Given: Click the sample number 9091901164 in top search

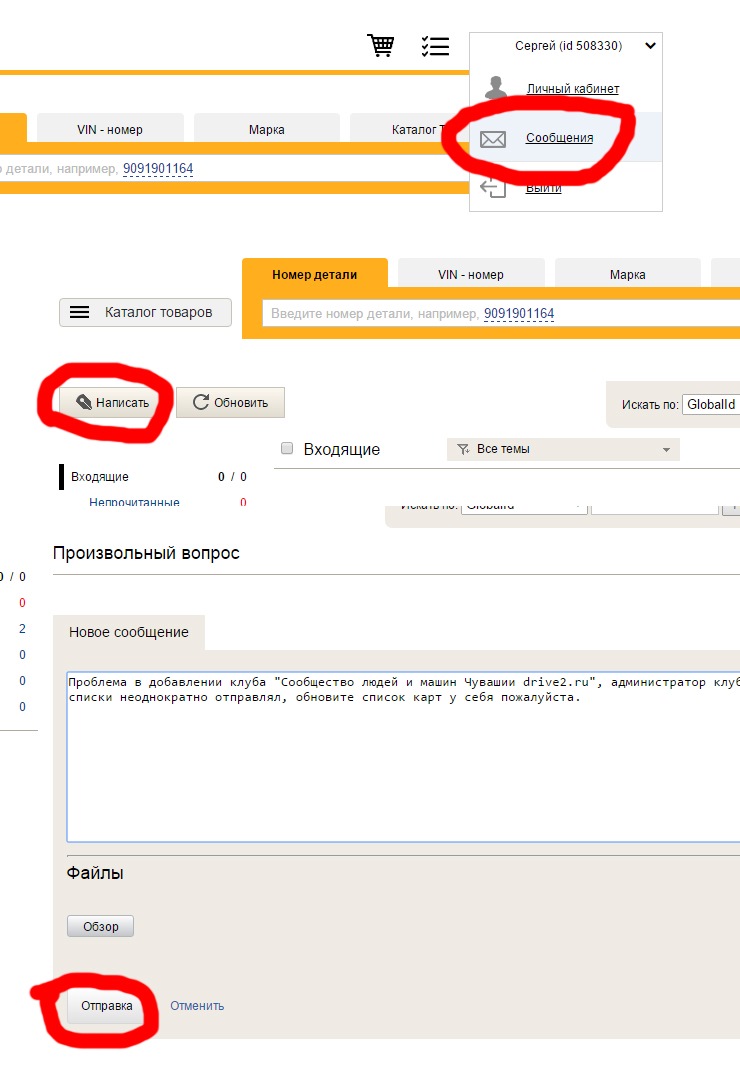Looking at the screenshot, I should tap(158, 169).
